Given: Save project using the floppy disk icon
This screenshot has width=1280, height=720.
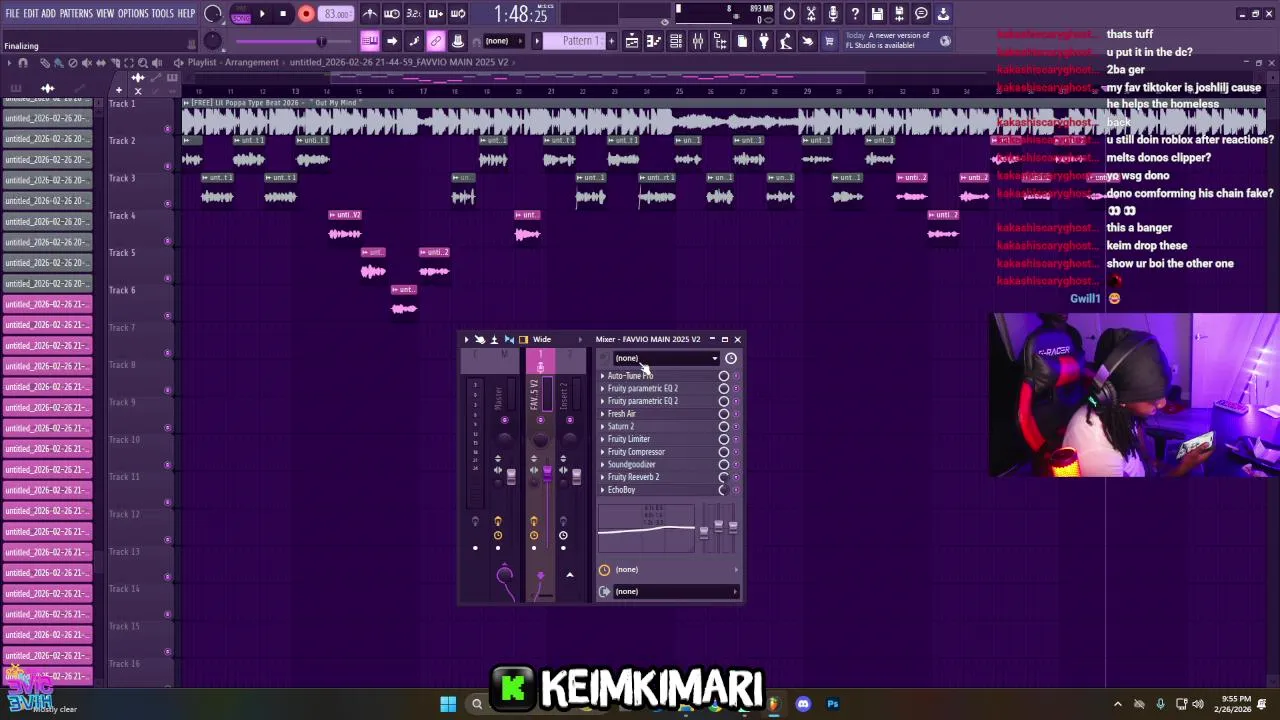Looking at the screenshot, I should (x=877, y=14).
